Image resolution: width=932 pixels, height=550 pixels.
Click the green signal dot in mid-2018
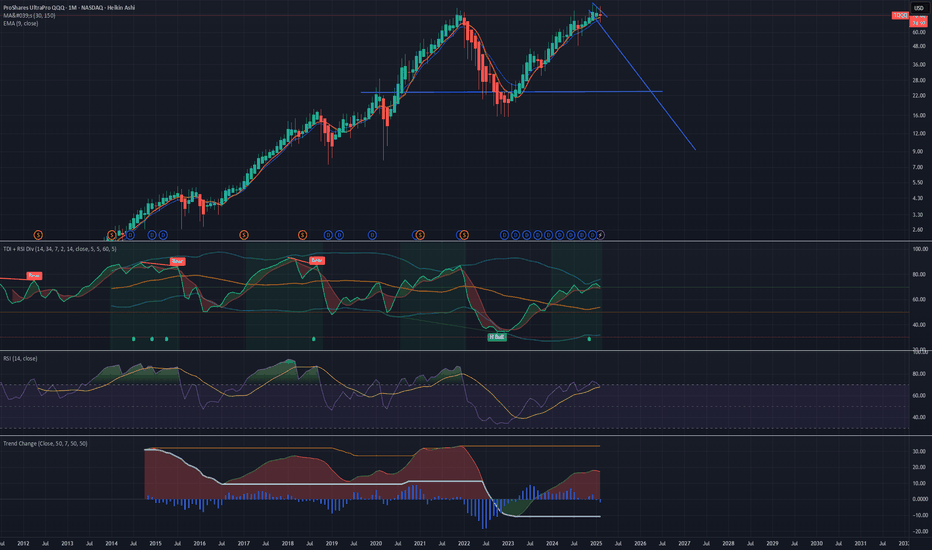coord(314,339)
